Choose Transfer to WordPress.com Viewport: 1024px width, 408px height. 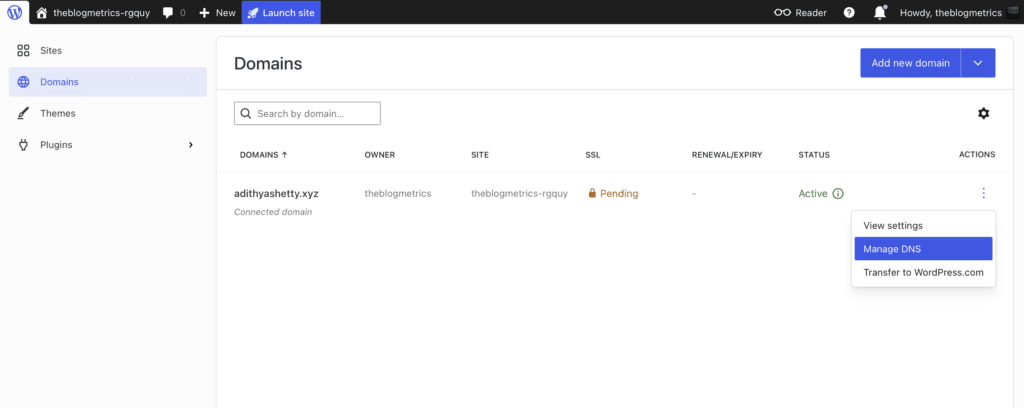(923, 272)
